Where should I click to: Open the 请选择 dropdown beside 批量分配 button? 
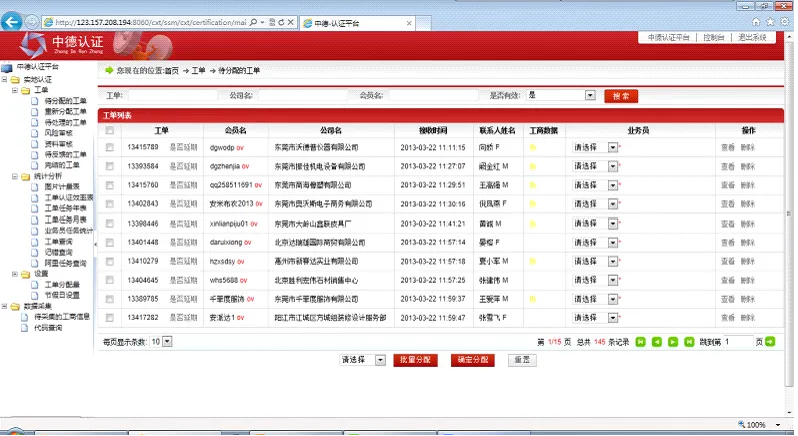pos(363,360)
